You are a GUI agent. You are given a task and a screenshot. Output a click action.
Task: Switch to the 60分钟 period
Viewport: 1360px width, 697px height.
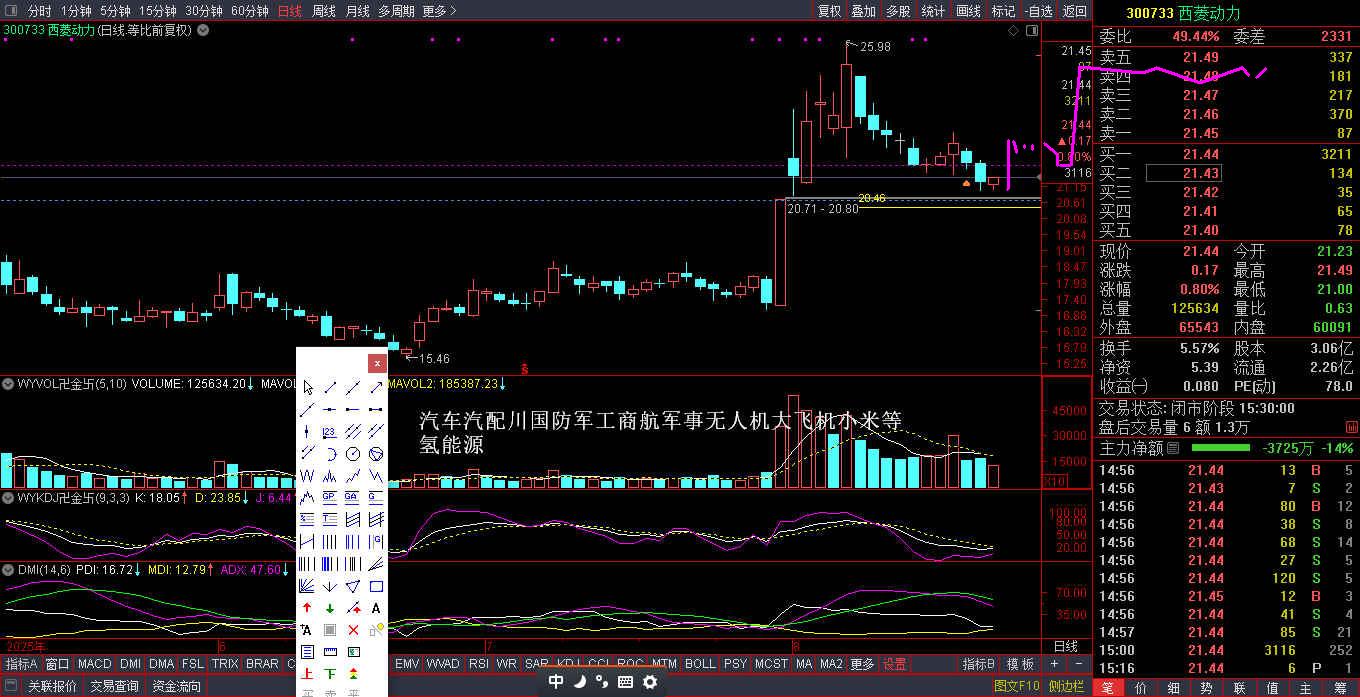(x=249, y=11)
